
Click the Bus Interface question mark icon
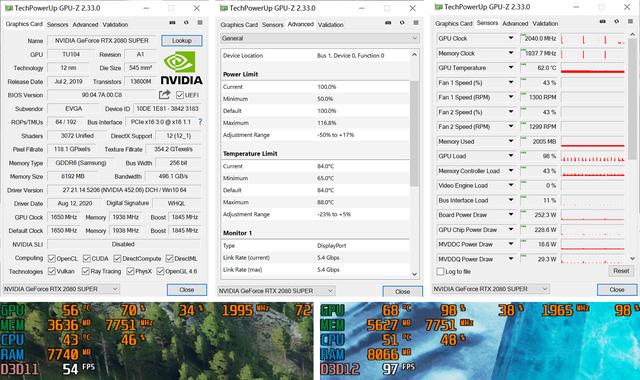coord(200,122)
